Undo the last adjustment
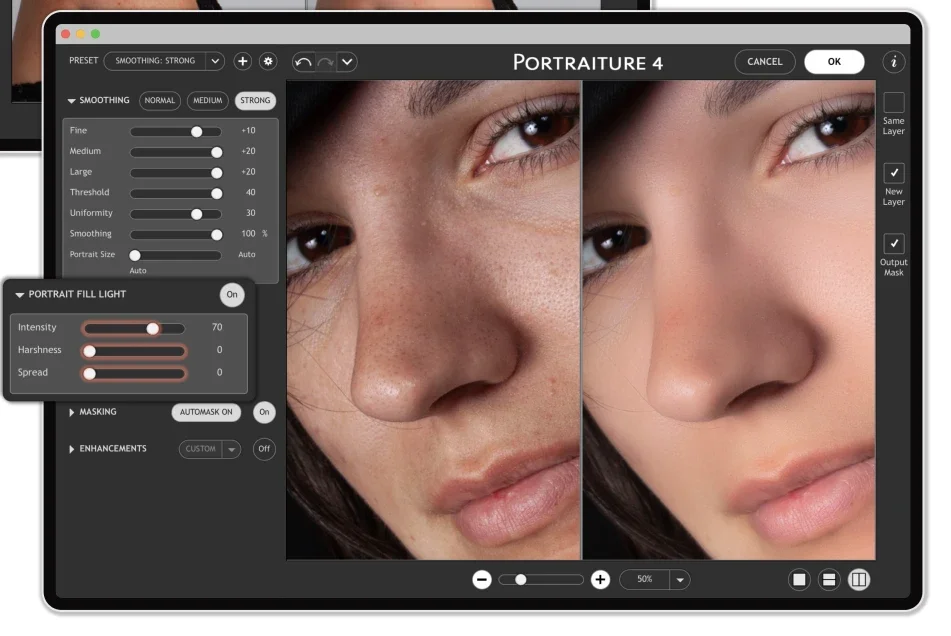 pos(303,62)
